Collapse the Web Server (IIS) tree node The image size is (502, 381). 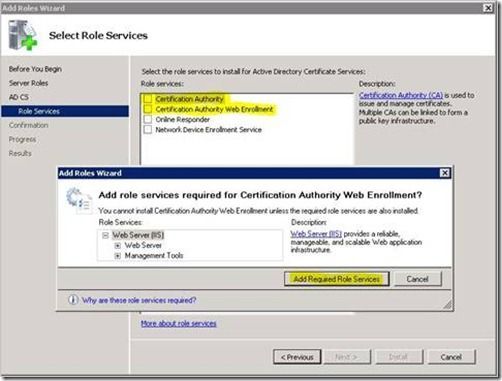tap(105, 235)
